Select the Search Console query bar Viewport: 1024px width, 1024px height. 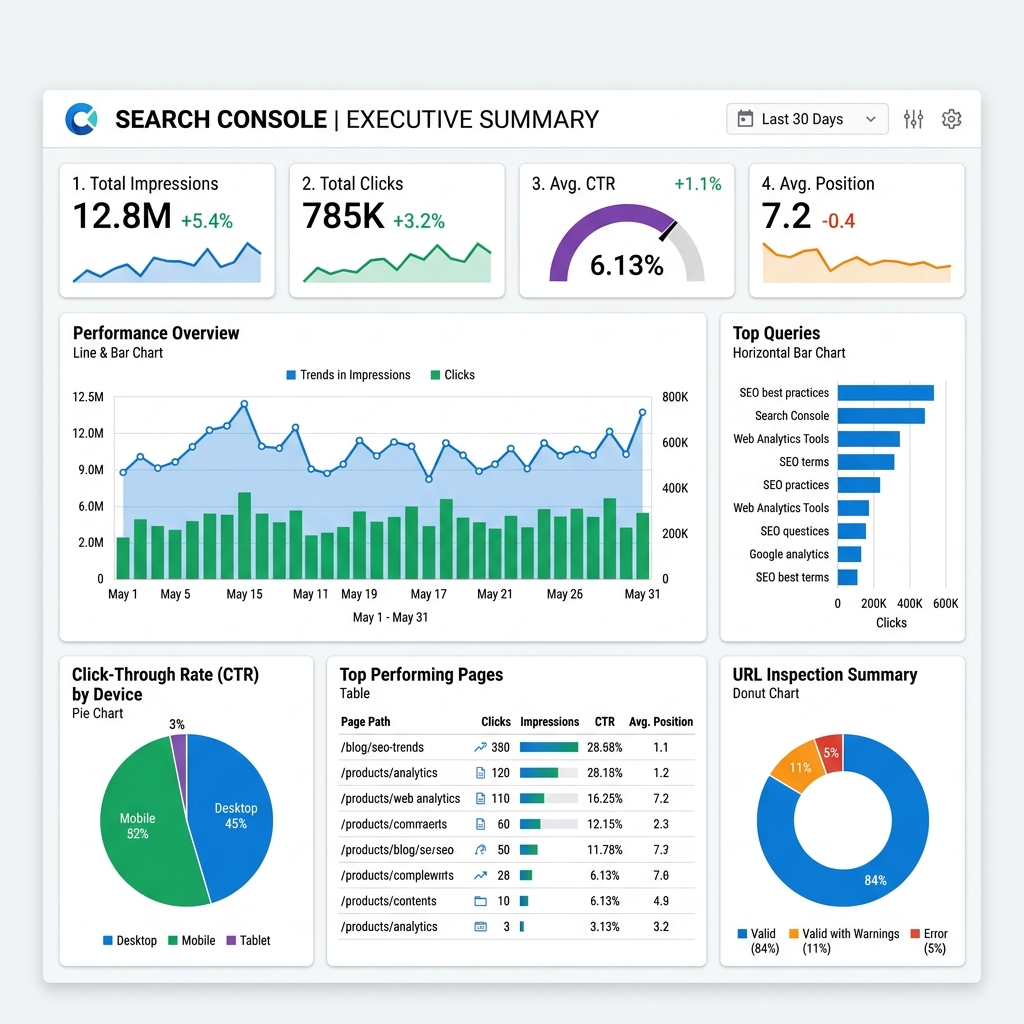[x=881, y=416]
